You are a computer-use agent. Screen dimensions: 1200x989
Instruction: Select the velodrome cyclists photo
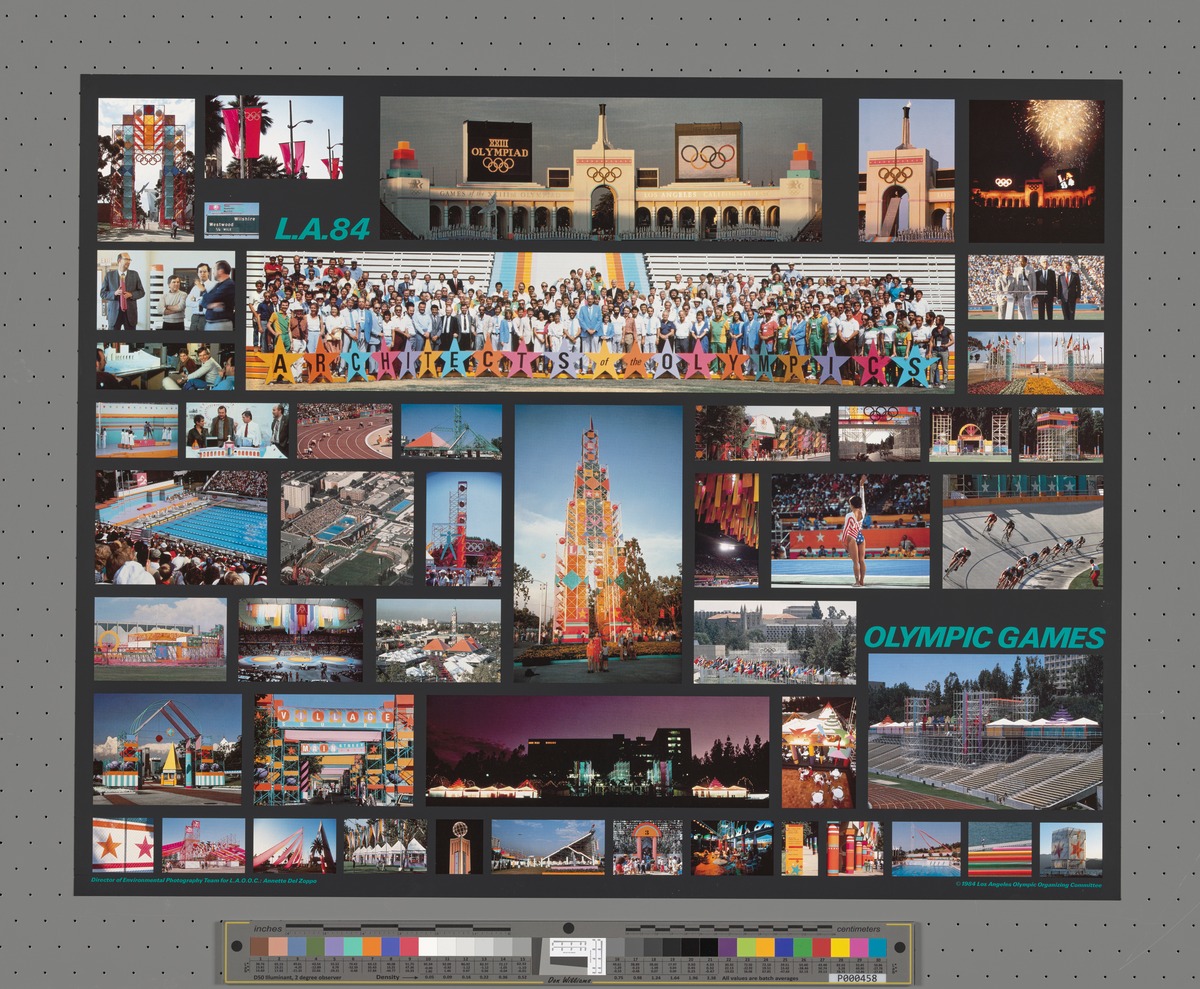pos(1023,530)
